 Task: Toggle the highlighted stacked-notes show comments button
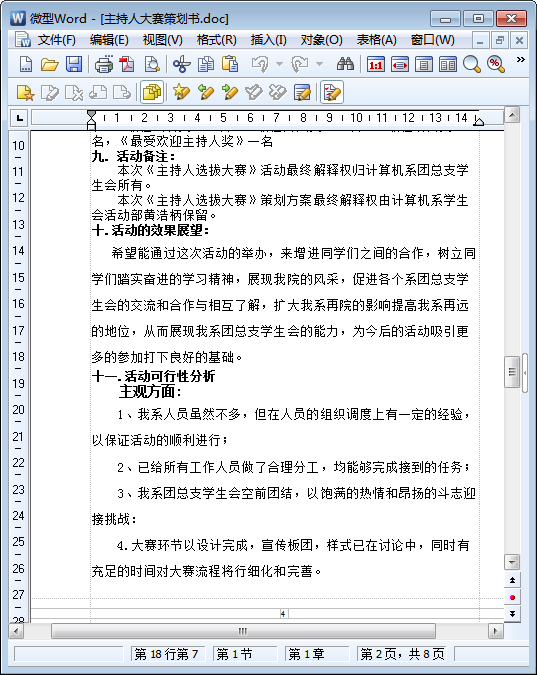point(152,92)
